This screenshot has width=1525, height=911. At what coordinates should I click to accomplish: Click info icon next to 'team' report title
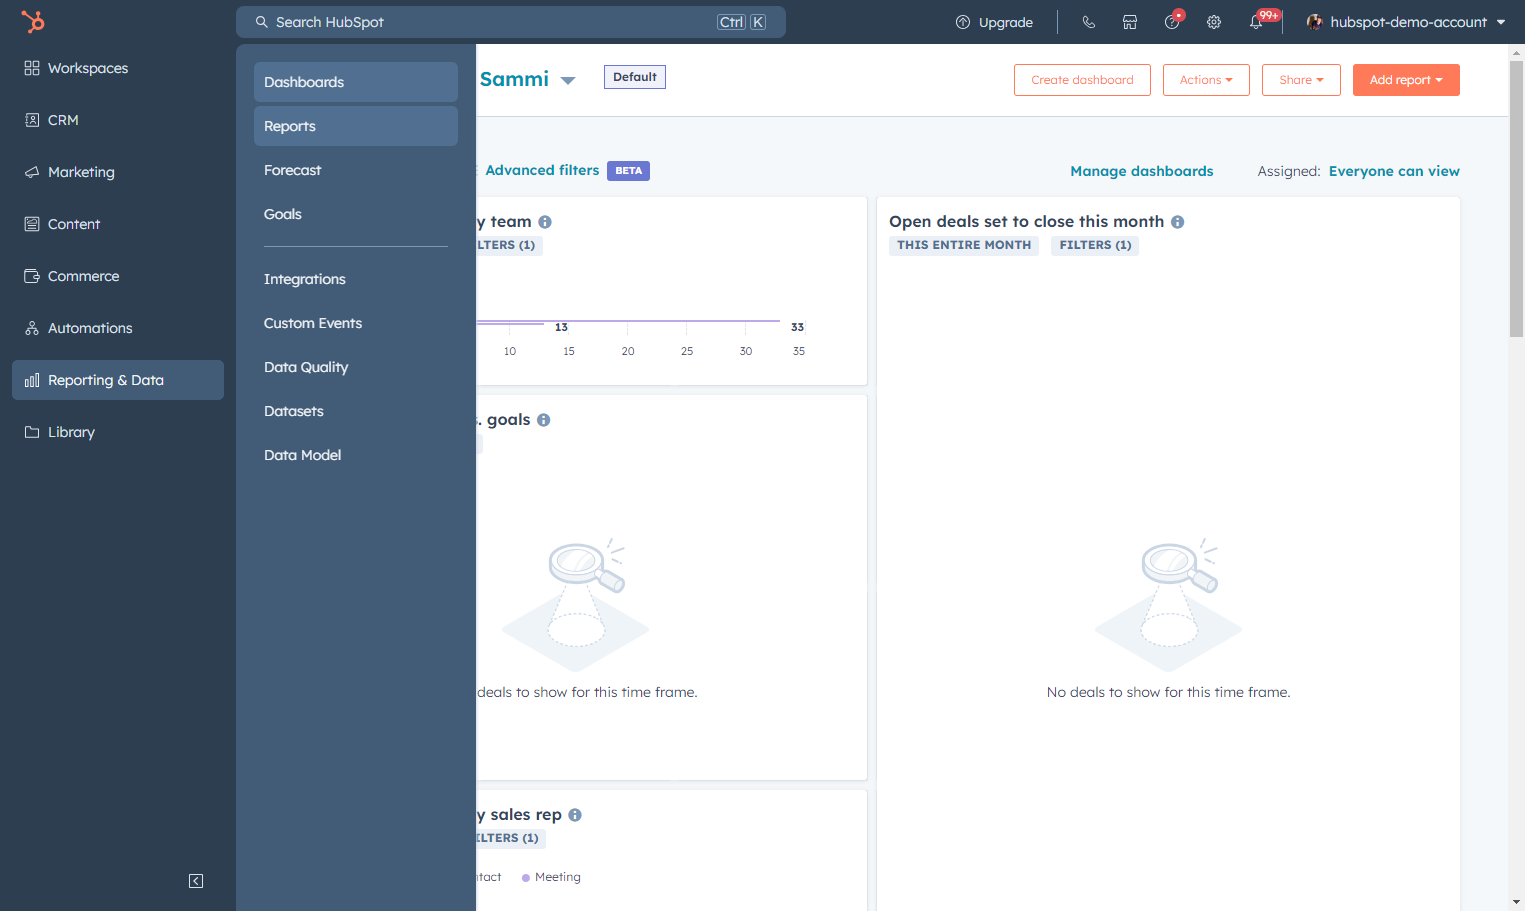(545, 222)
